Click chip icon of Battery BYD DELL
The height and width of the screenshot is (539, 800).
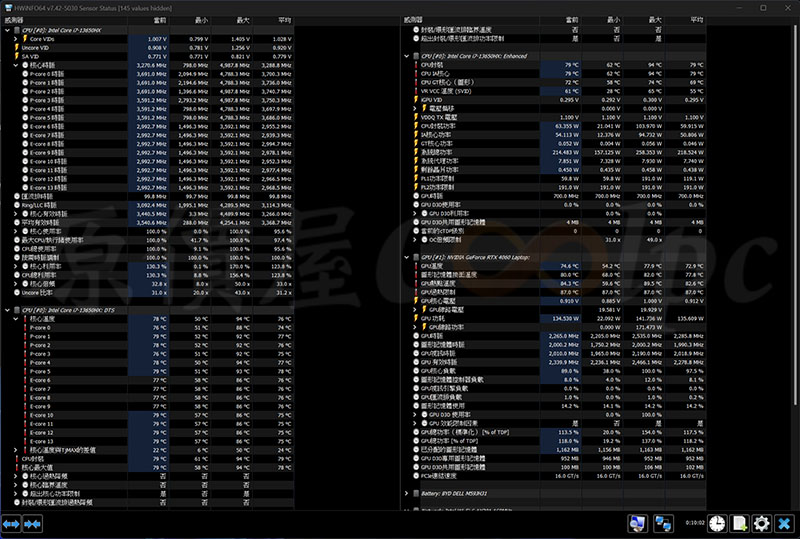416,494
